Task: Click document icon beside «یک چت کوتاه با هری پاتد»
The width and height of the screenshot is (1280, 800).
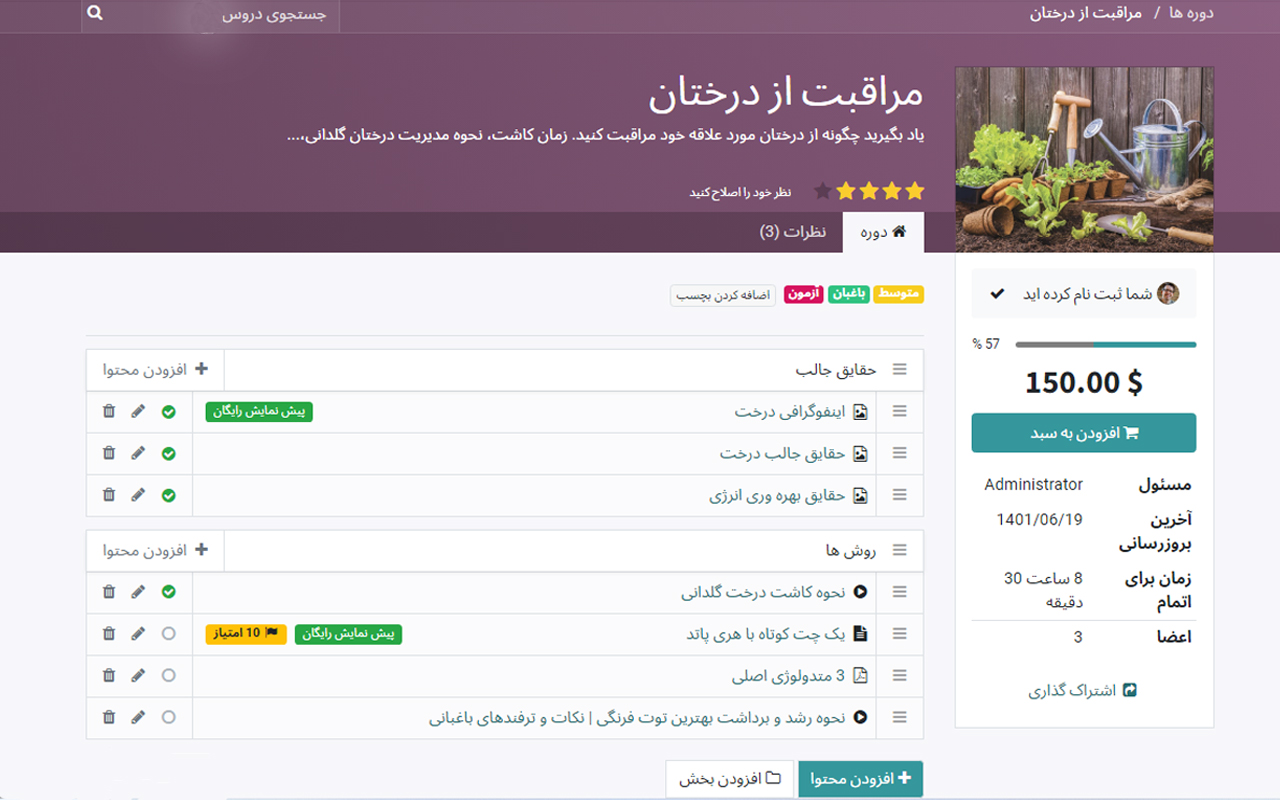Action: coord(860,633)
